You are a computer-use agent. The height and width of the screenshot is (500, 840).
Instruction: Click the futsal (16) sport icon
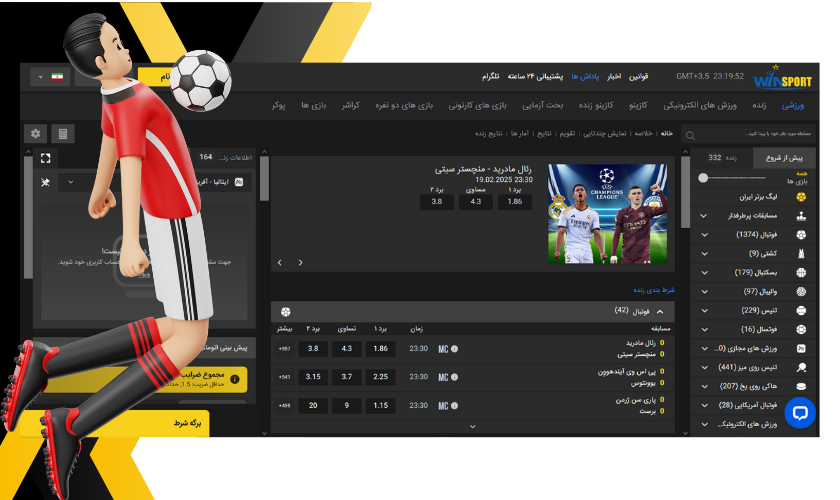(801, 330)
